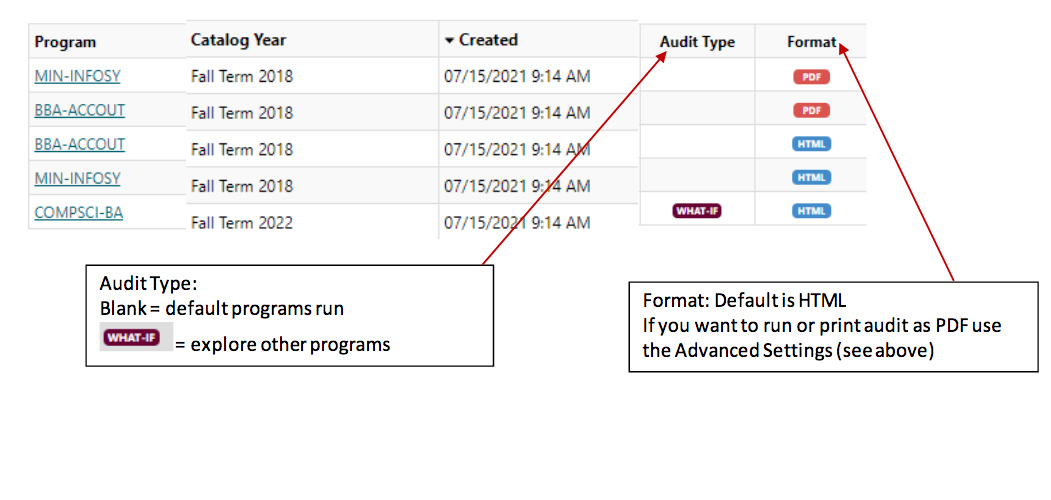
Task: Click the PDF badge in the first MIN-INFOSY row
Action: point(811,77)
